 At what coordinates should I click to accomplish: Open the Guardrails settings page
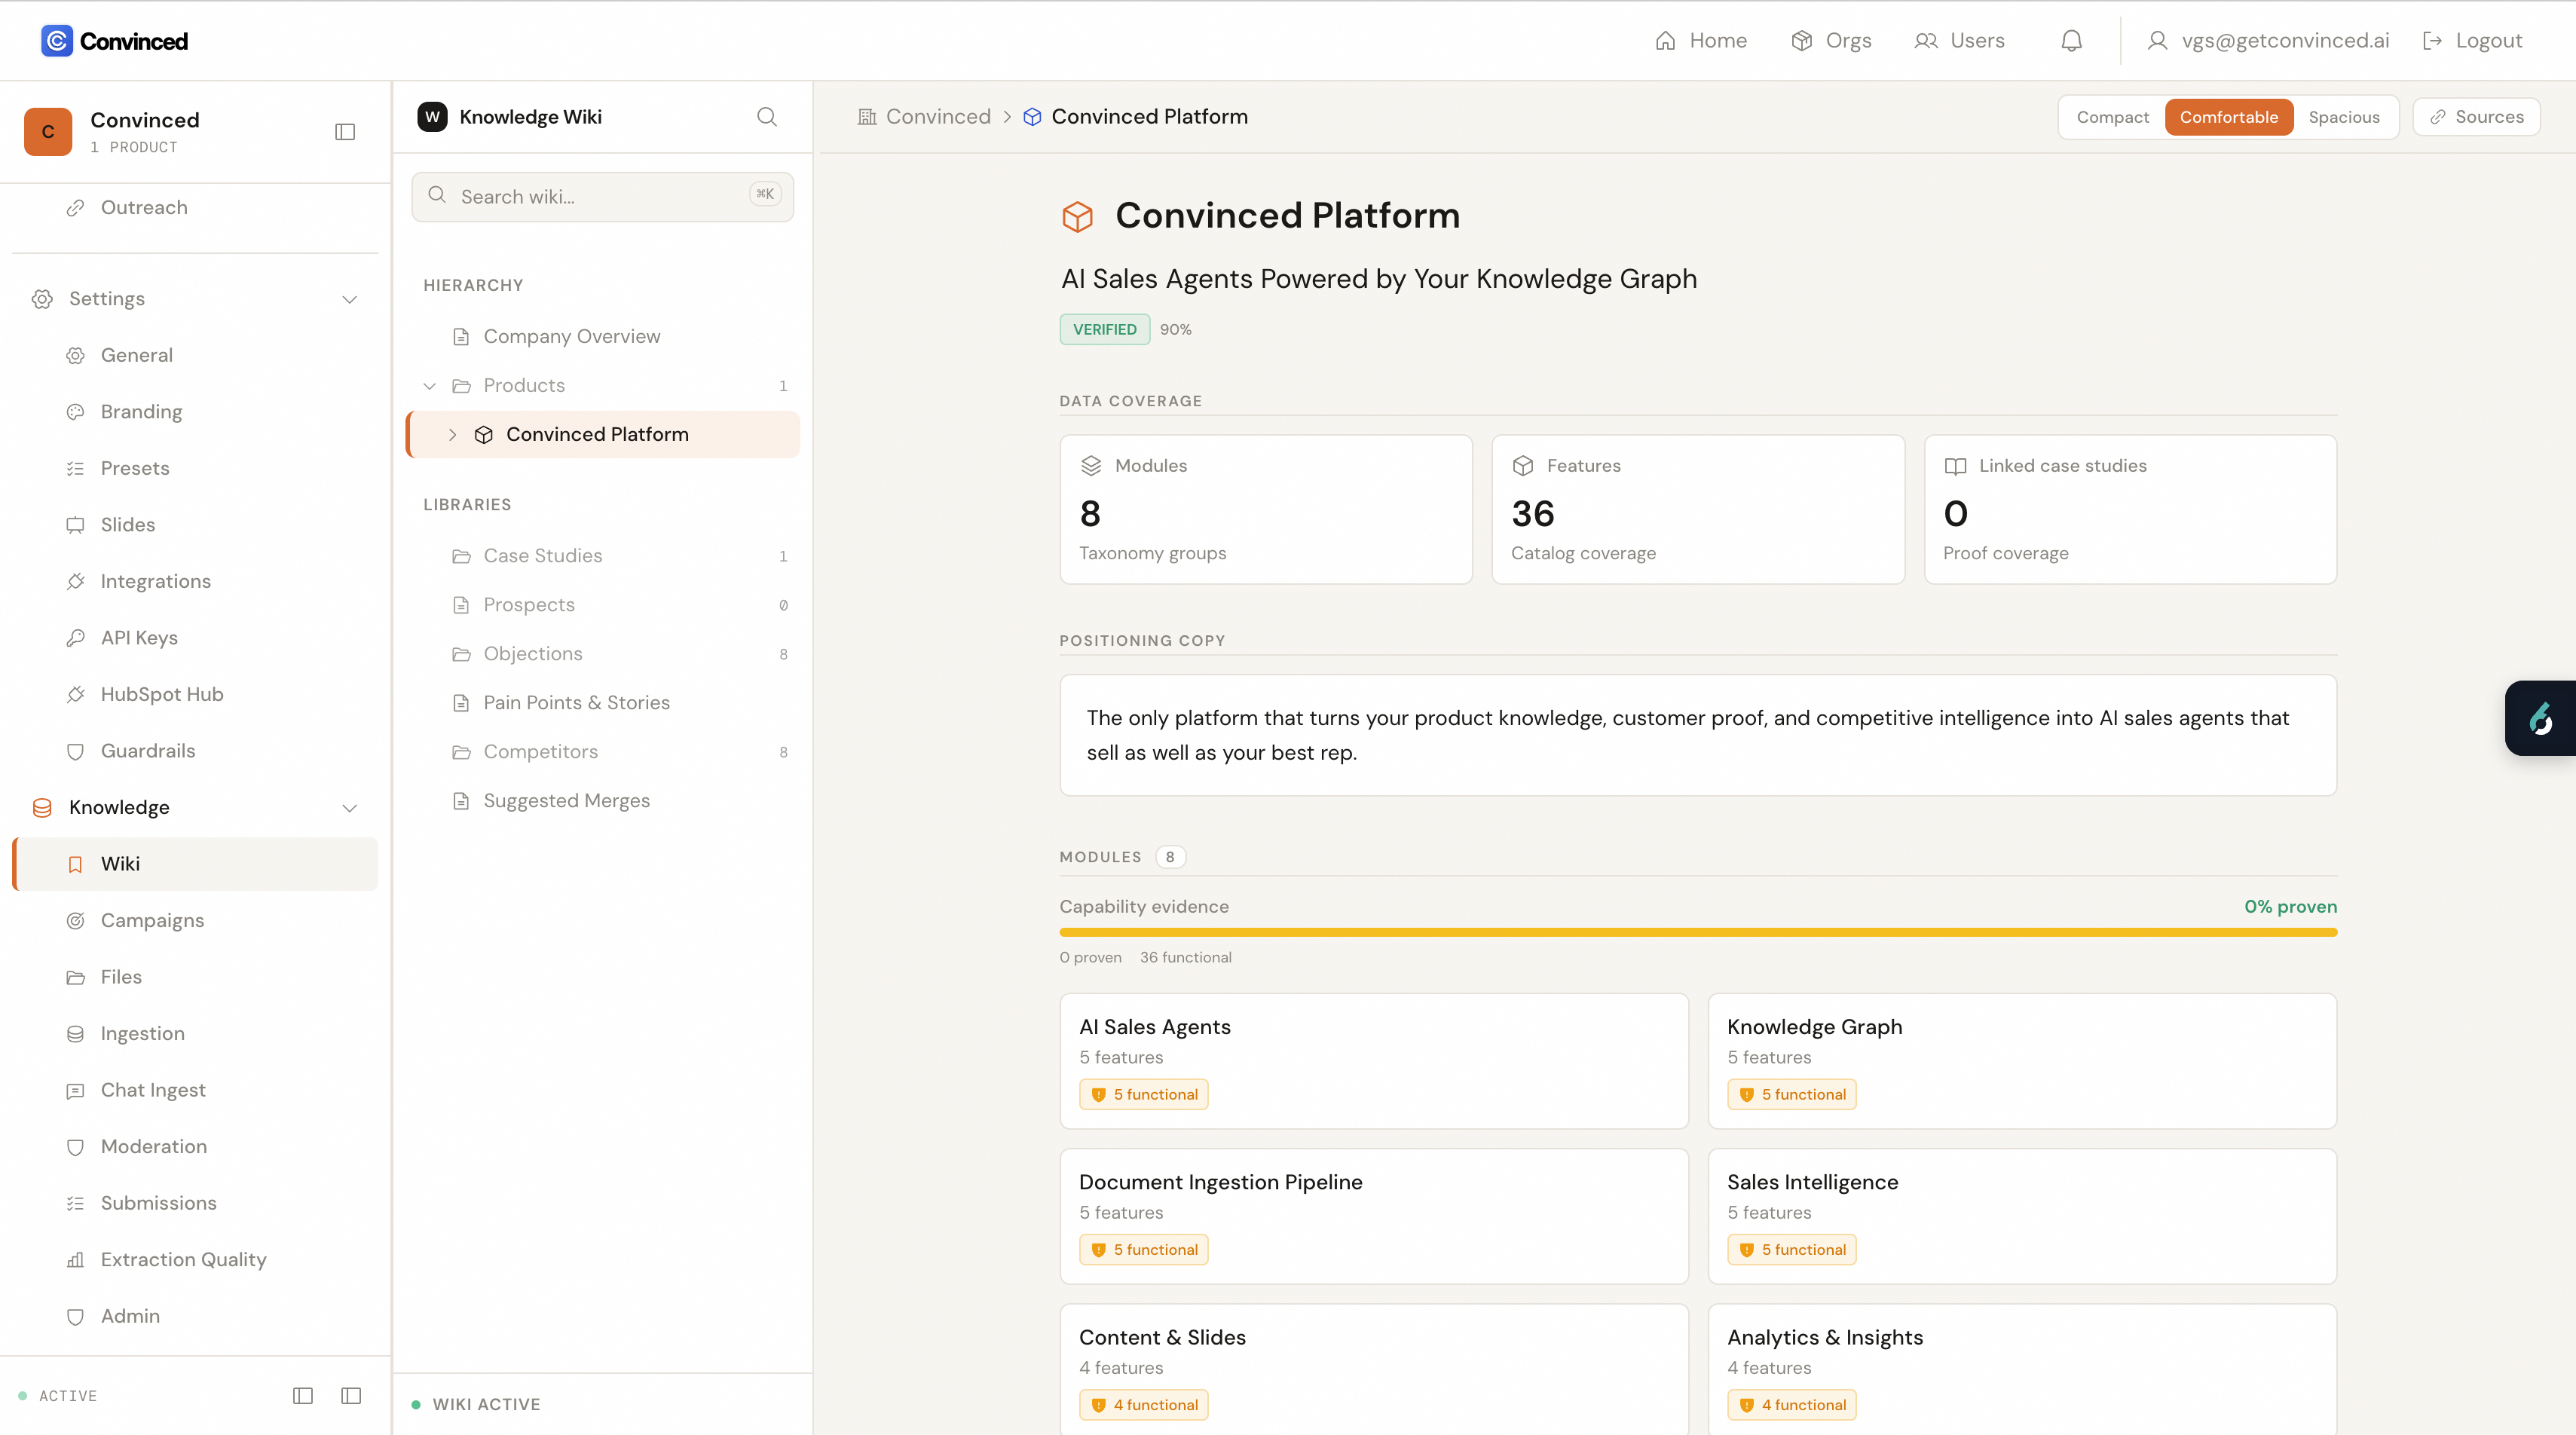[195, 751]
